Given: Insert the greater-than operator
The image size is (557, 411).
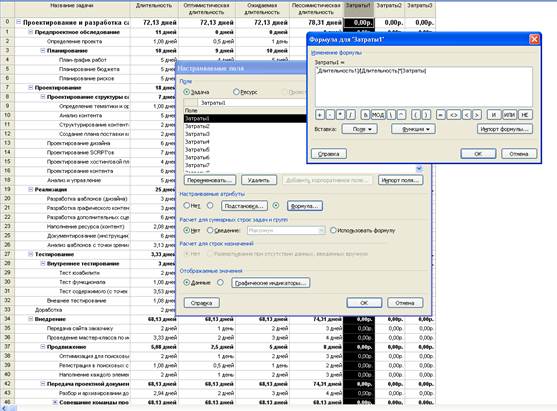Looking at the screenshot, I should click(x=477, y=115).
